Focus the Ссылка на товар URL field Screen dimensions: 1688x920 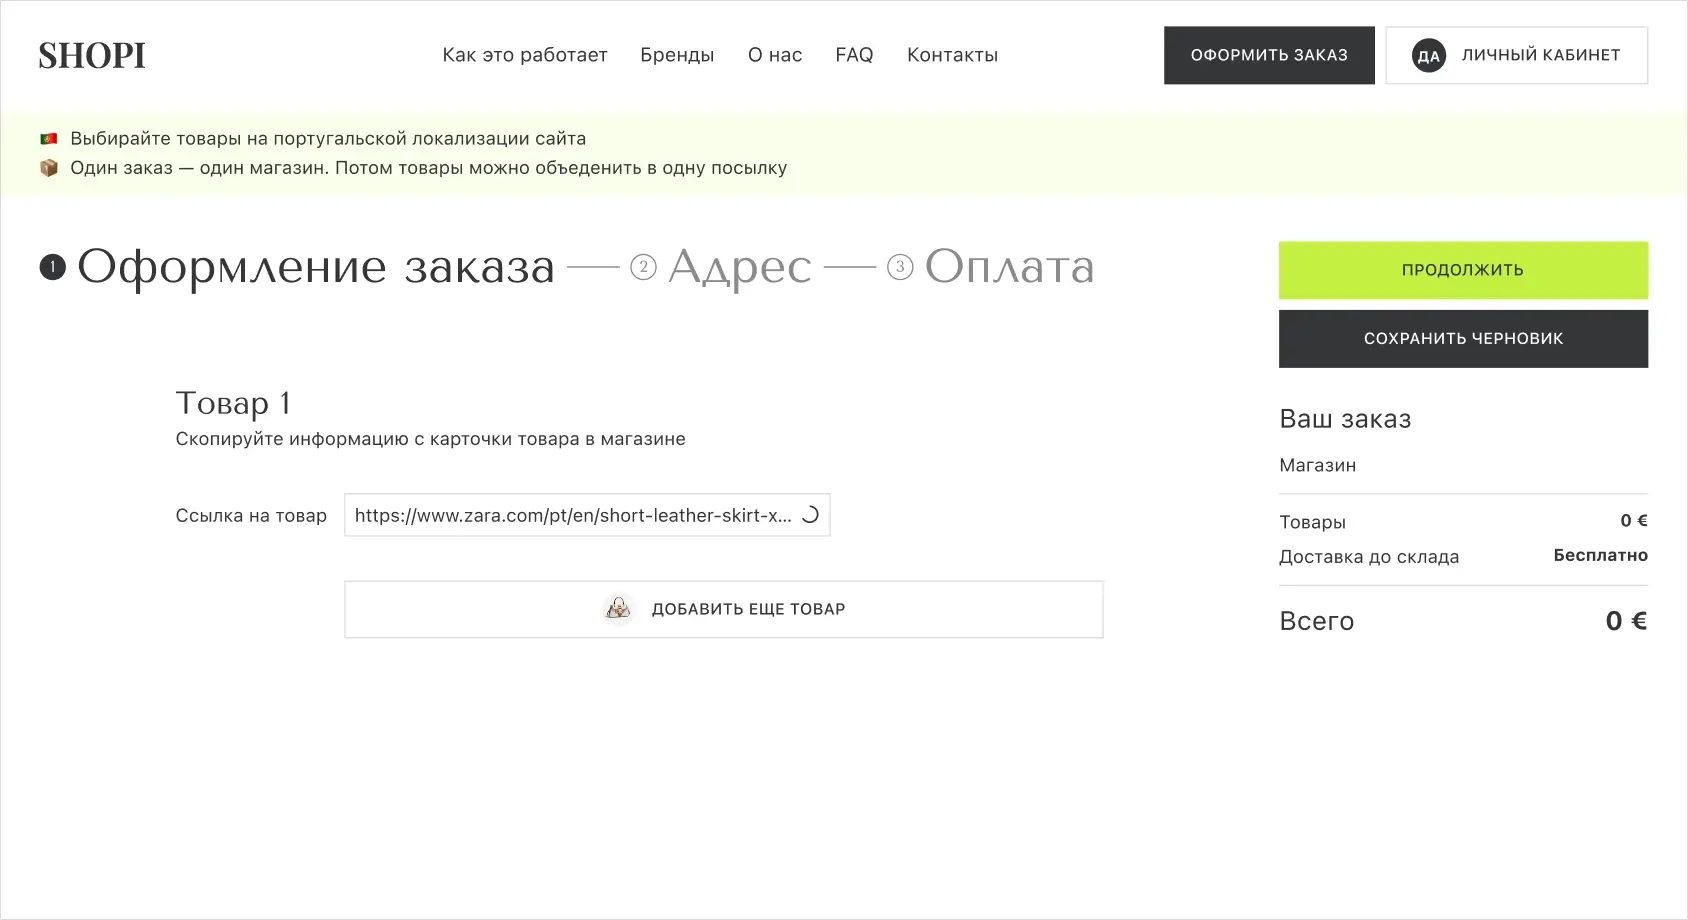(x=572, y=515)
